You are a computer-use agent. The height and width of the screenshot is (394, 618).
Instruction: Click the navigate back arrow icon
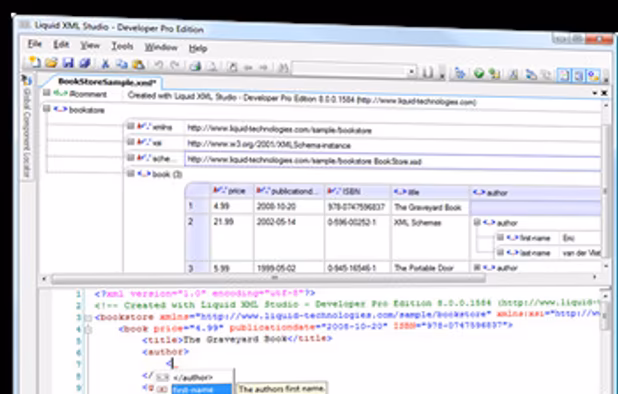248,67
